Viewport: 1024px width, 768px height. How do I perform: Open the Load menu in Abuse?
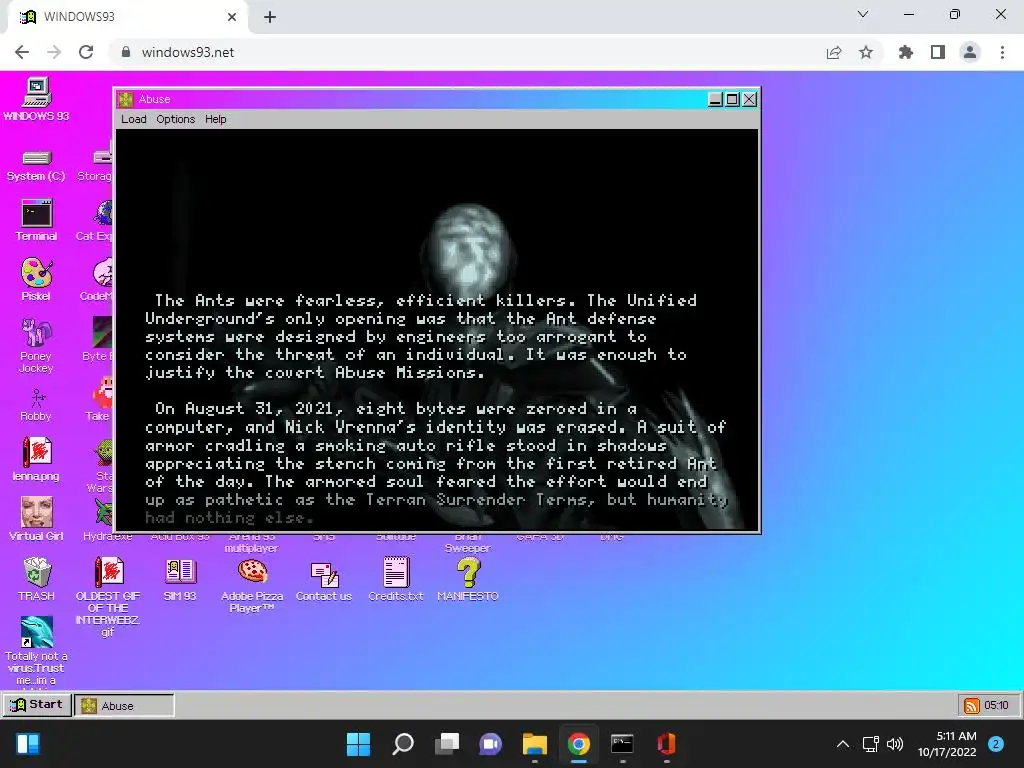(x=134, y=119)
